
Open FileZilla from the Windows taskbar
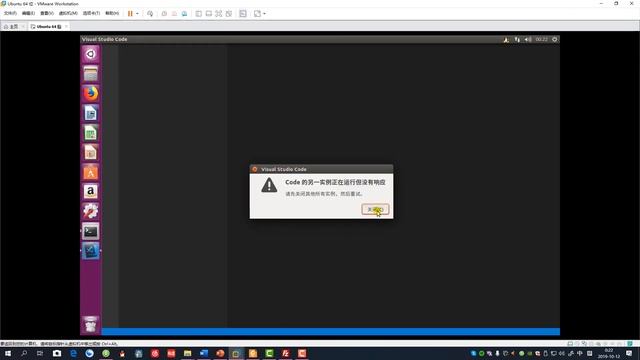pos(286,353)
